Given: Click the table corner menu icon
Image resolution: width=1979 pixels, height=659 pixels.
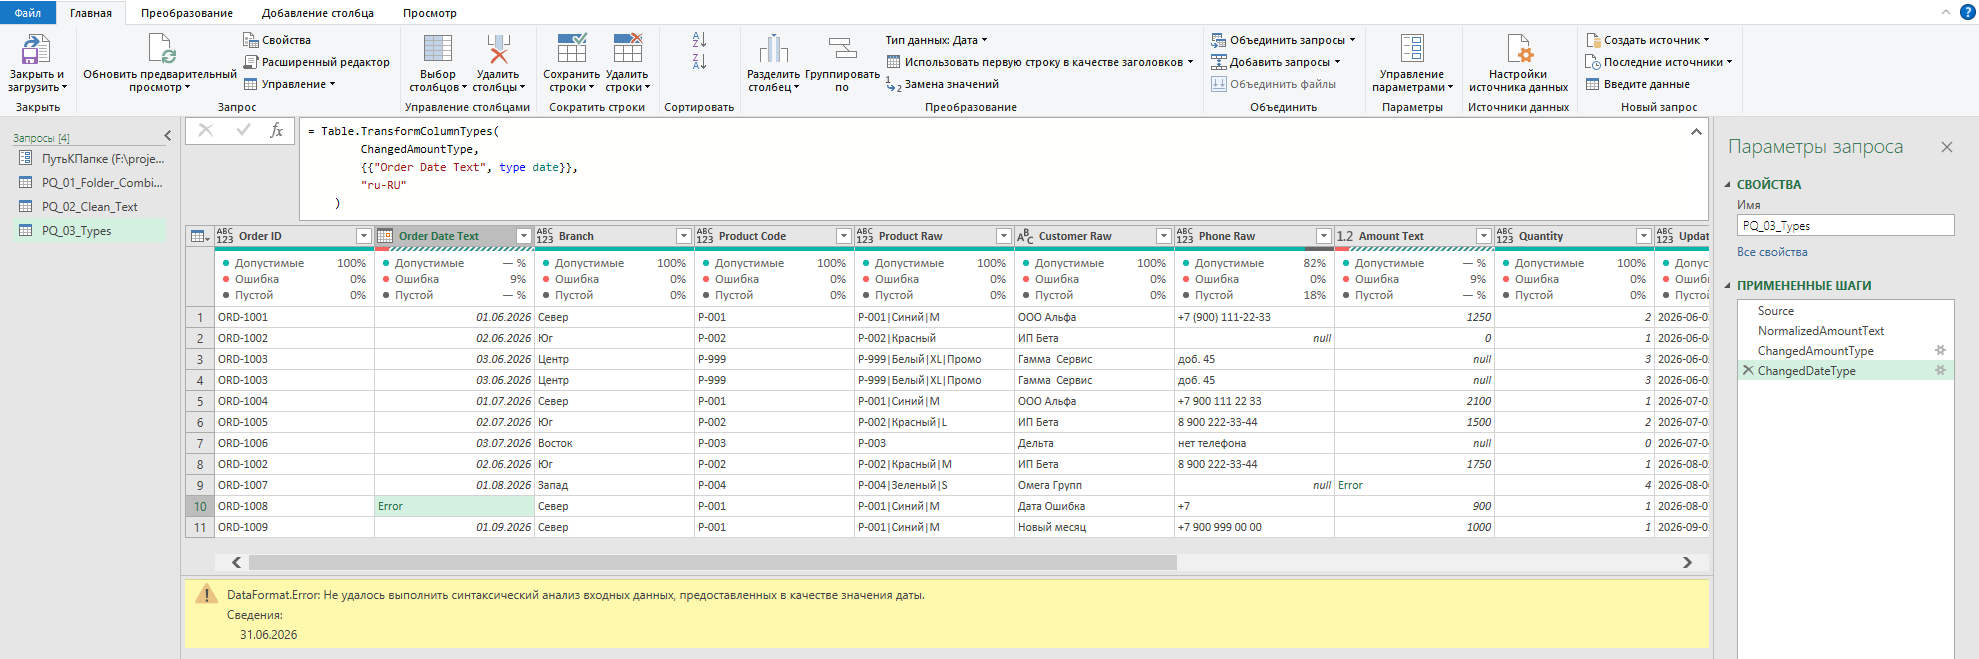Looking at the screenshot, I should point(200,236).
